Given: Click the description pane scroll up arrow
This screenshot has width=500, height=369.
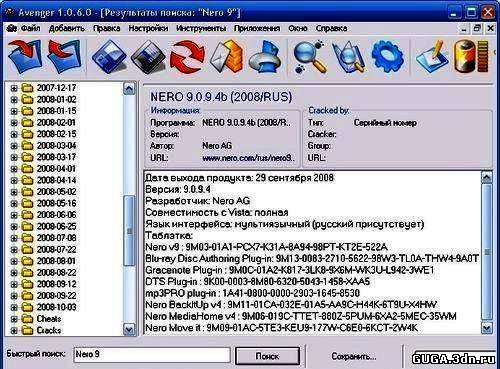Looking at the screenshot, I should (x=487, y=177).
